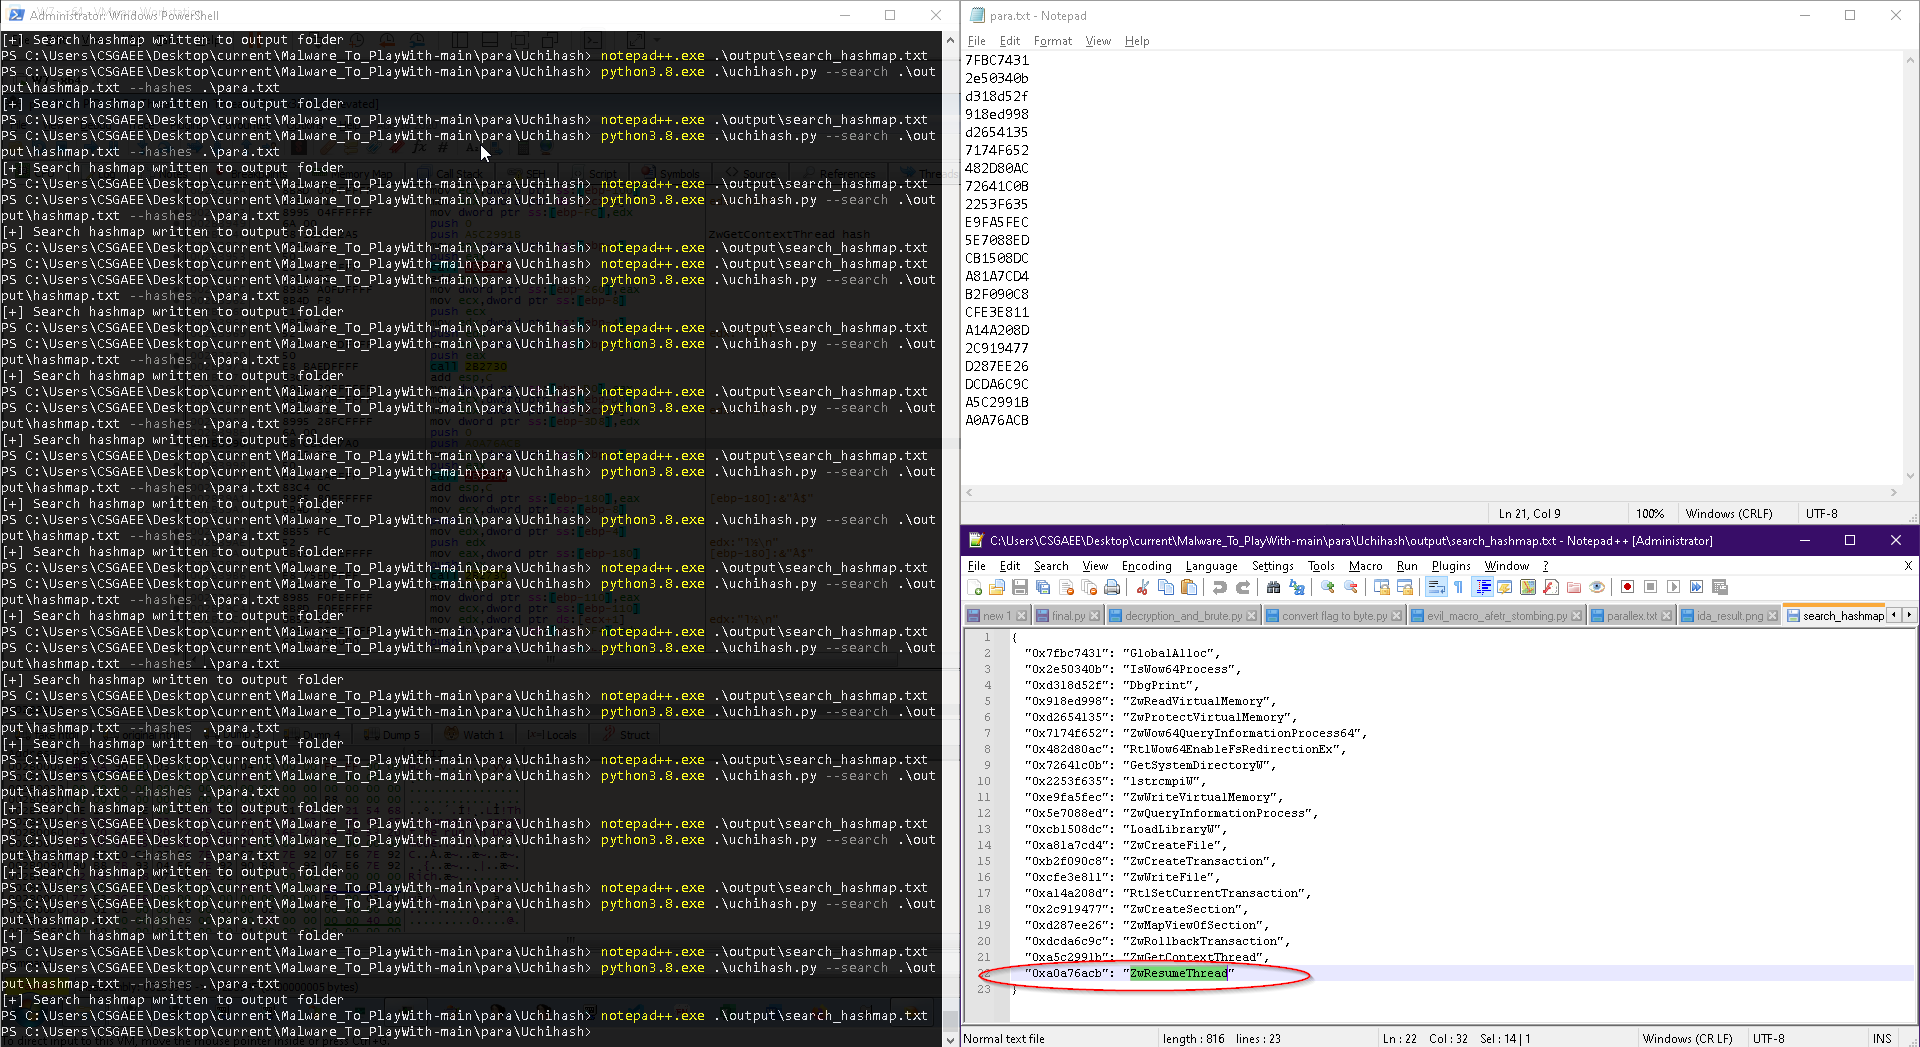Start macro recording in Notepad++
This screenshot has height=1047, width=1920.
point(1628,587)
